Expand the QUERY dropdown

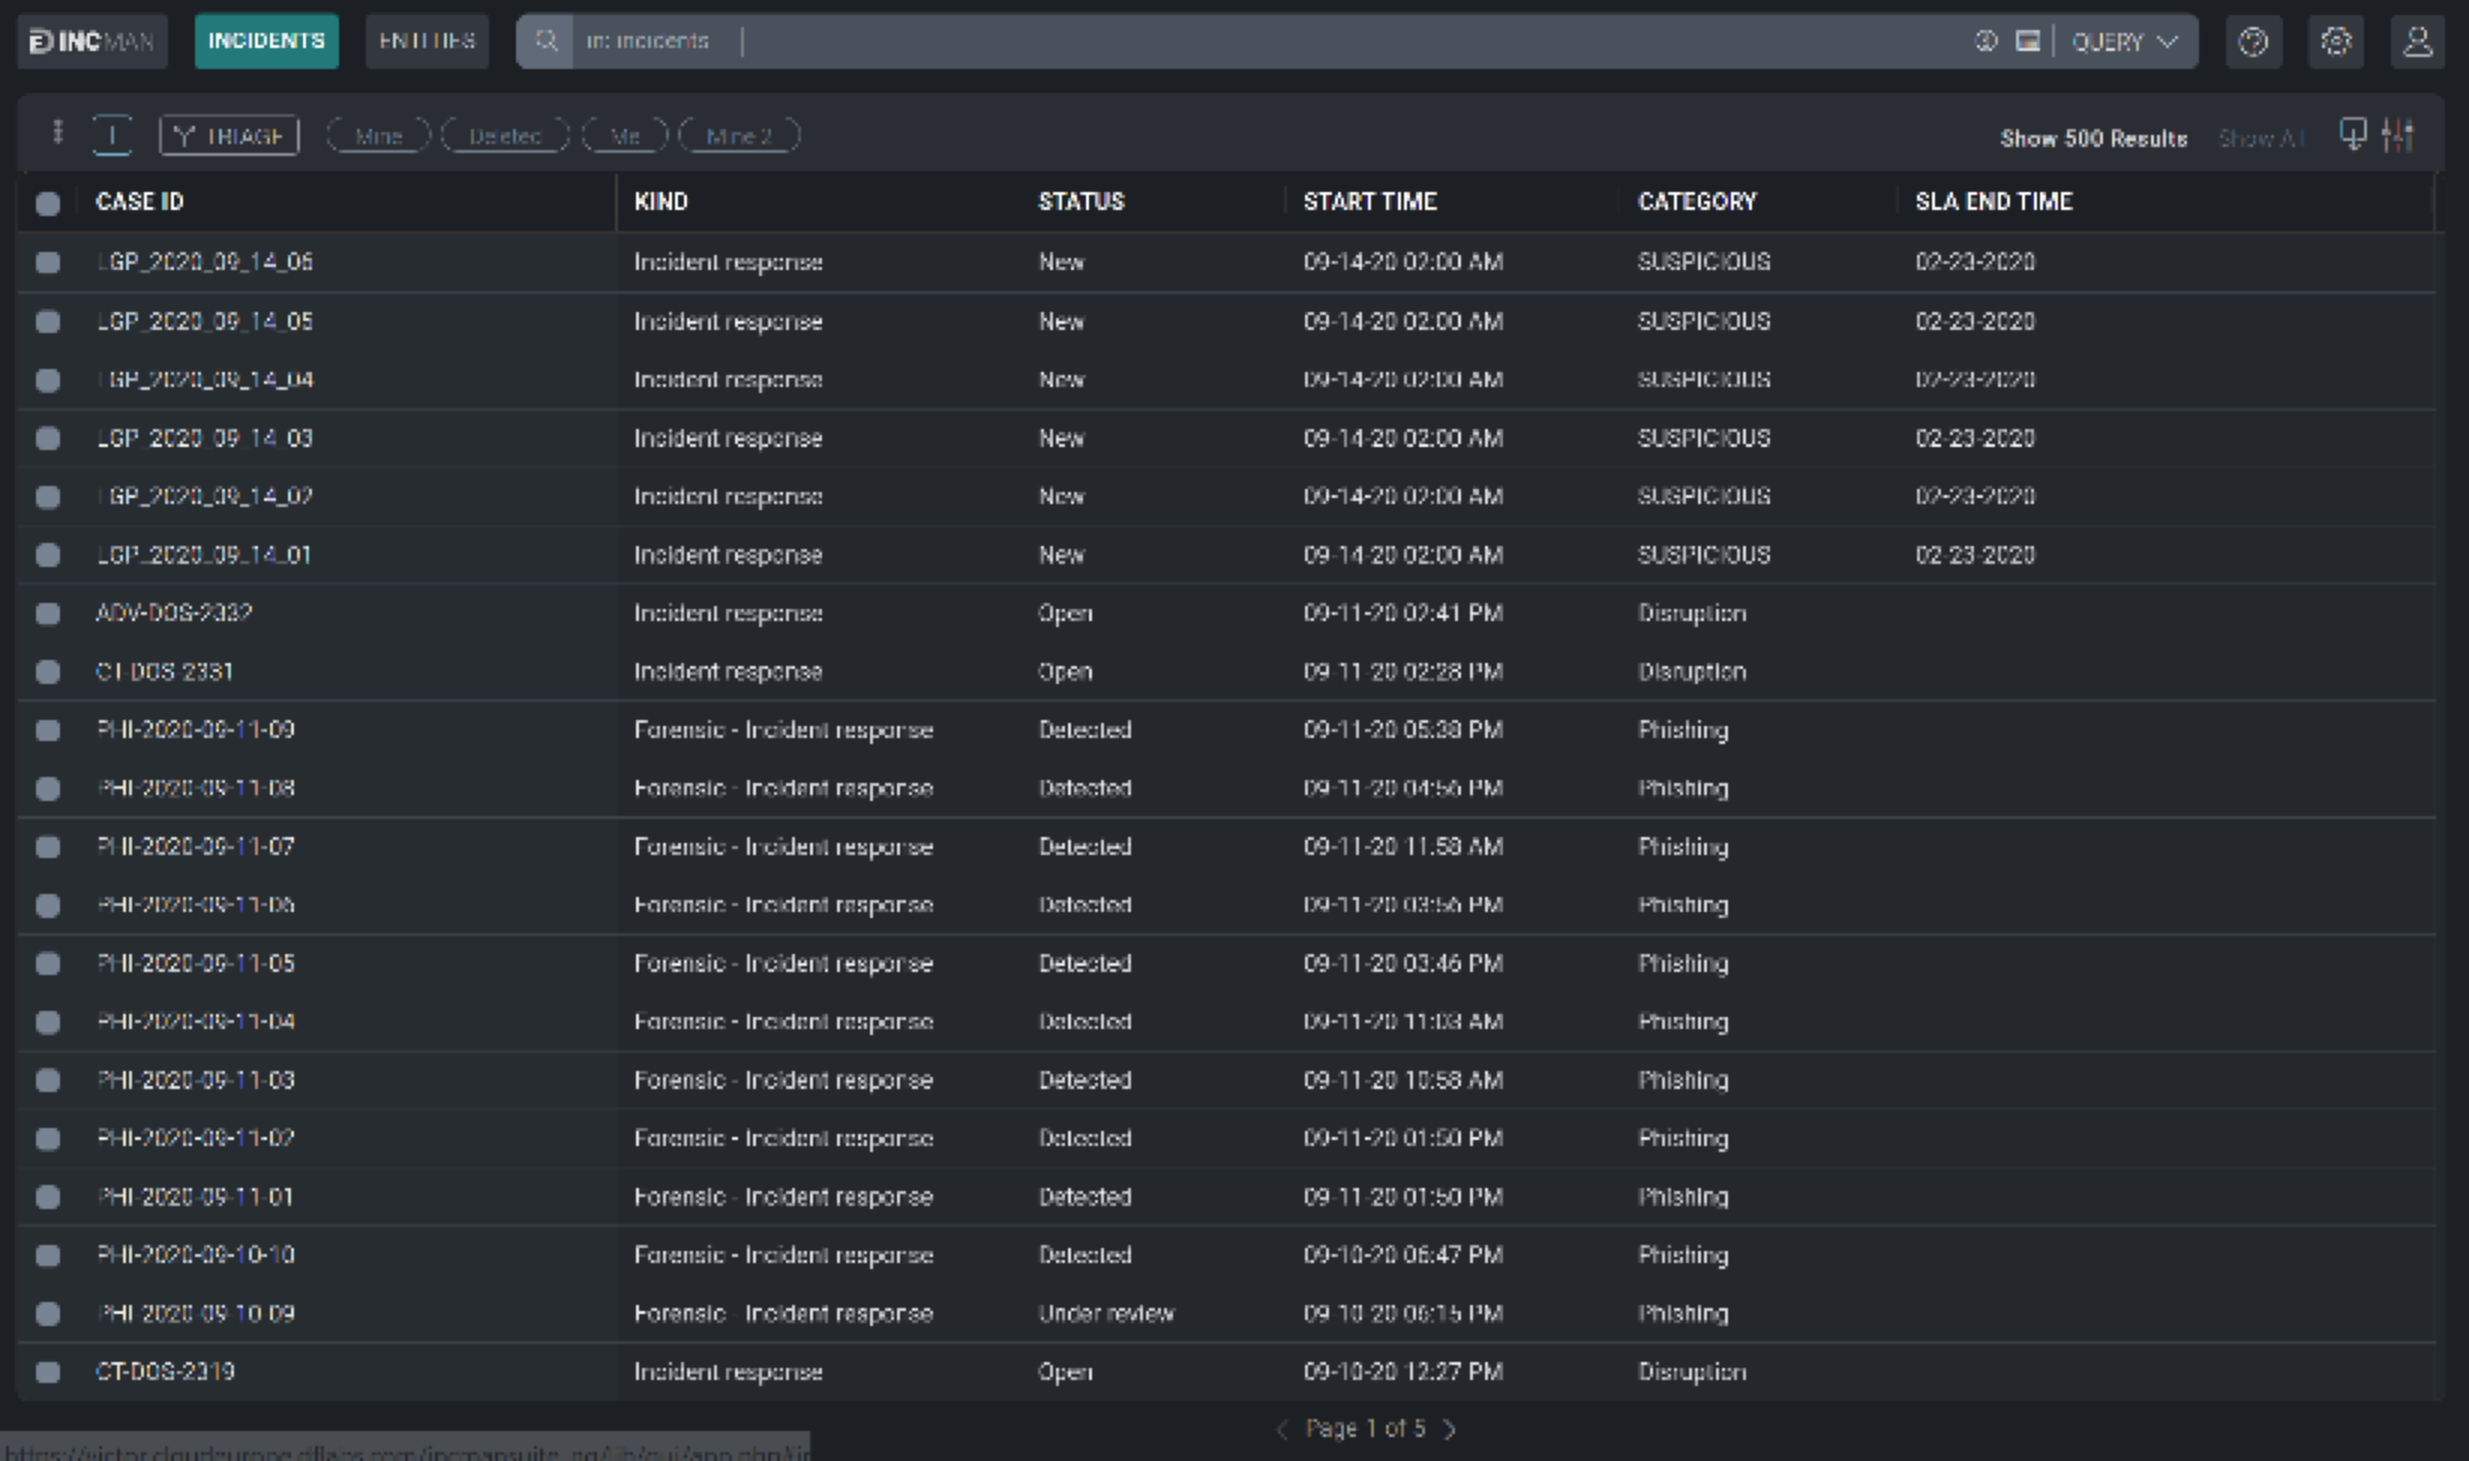point(2124,41)
